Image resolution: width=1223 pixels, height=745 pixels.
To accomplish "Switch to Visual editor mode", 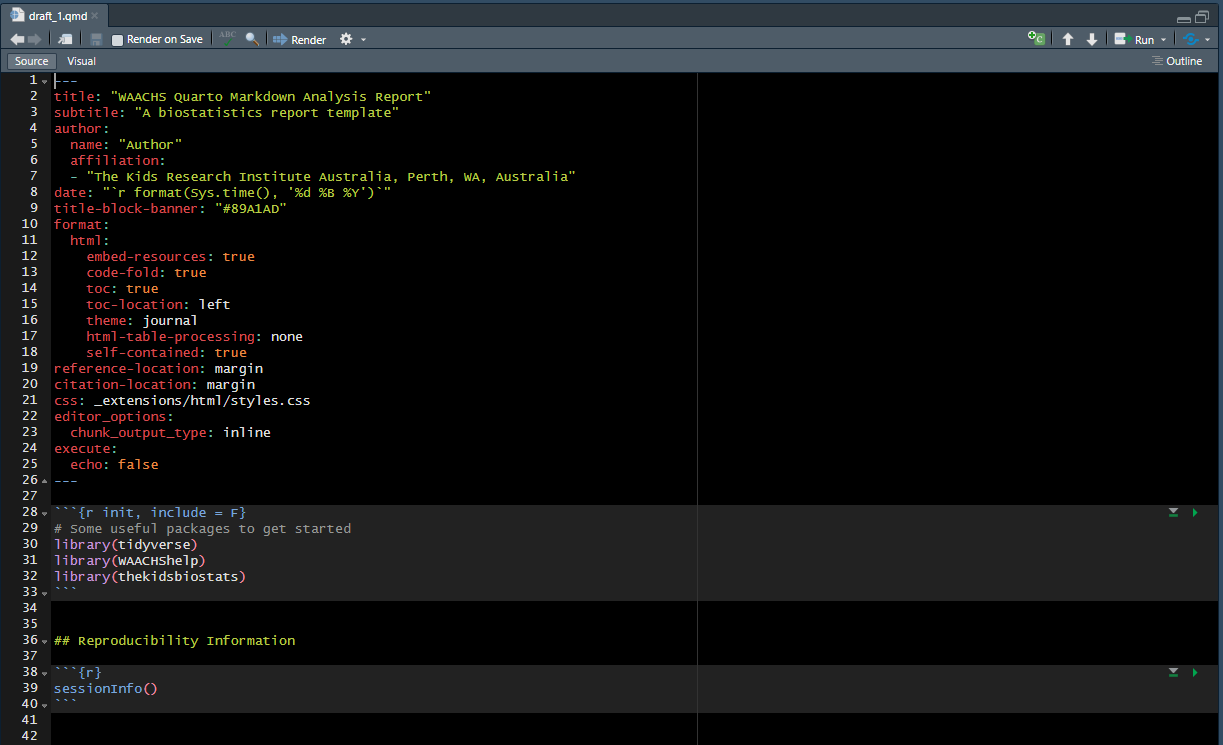I will point(81,61).
